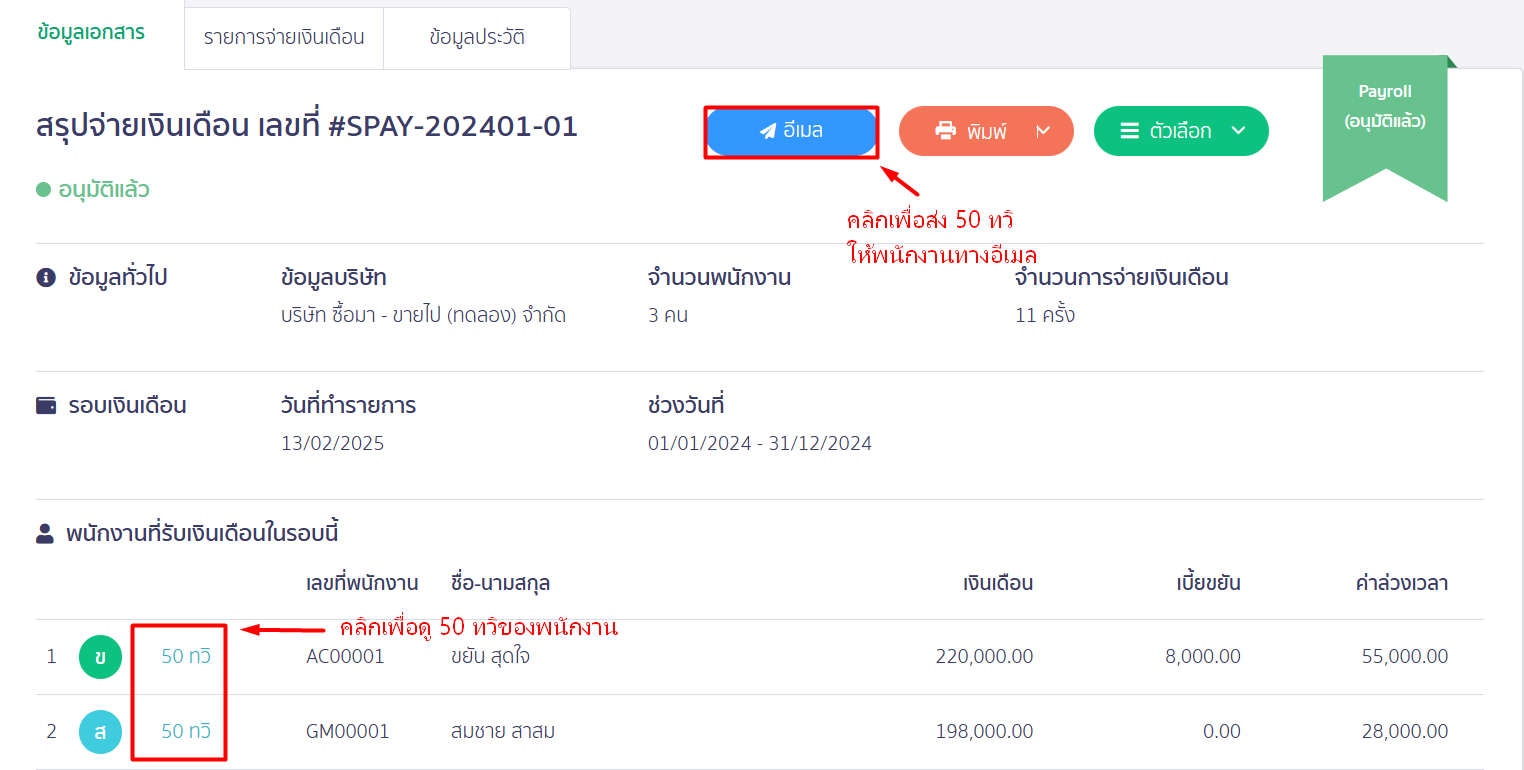Switch to the รายการจ่ายเงินเดือน tab

pos(283,37)
